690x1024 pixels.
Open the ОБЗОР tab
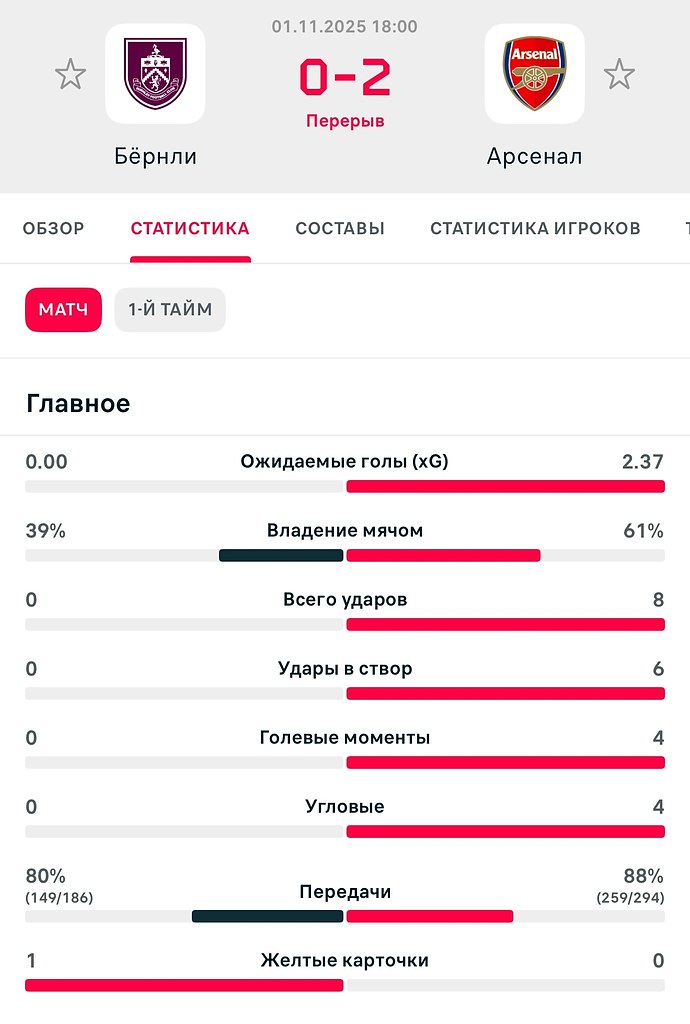(54, 229)
